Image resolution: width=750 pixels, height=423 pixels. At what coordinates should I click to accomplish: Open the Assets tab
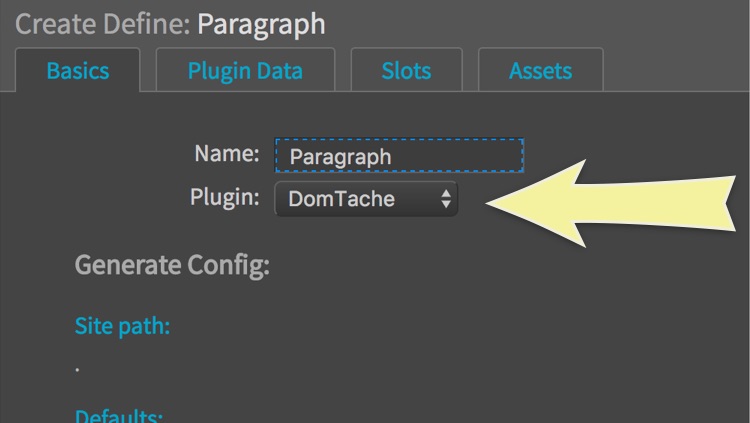(541, 71)
